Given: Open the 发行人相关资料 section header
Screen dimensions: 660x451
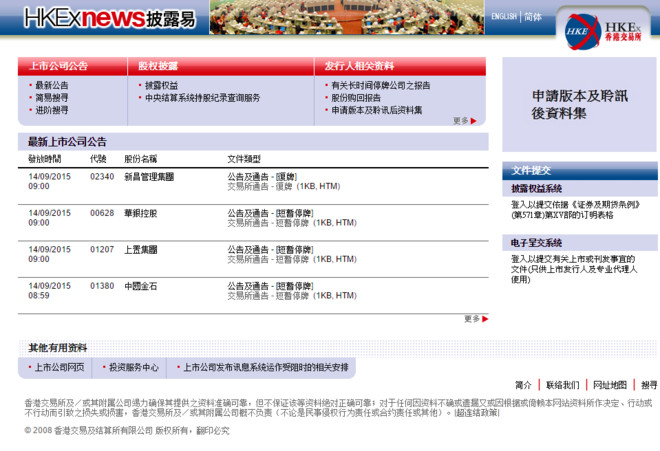Looking at the screenshot, I should coord(359,66).
